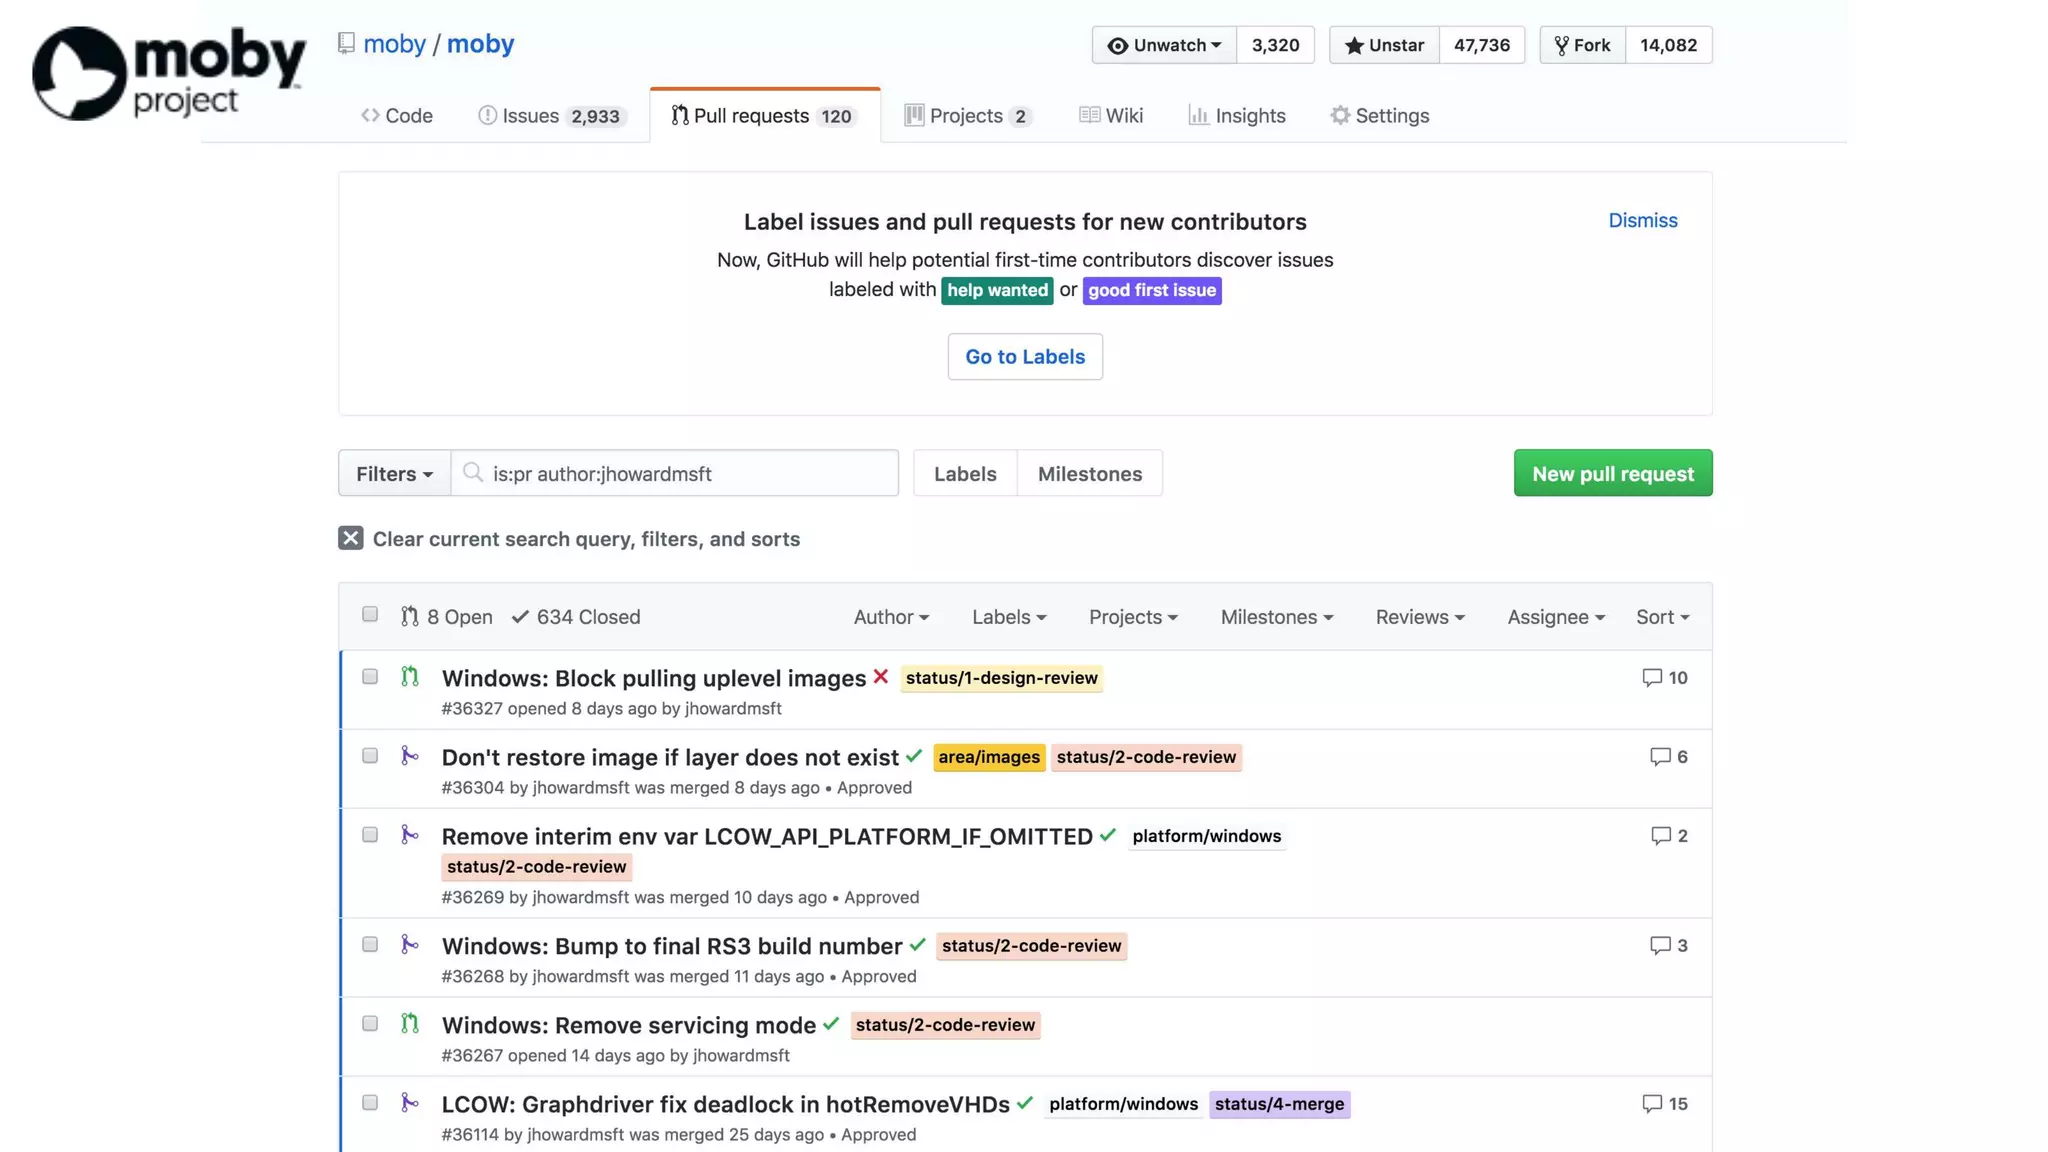
Task: Click green check beside Bump to final RS3 build
Action: pyautogui.click(x=917, y=945)
